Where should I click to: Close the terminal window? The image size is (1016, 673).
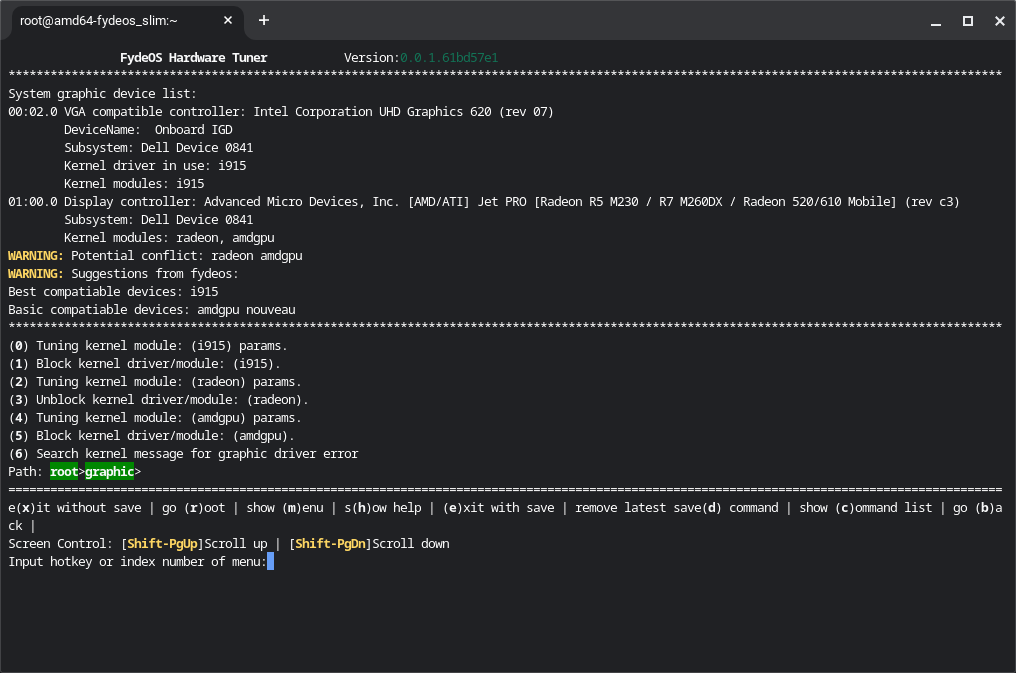(999, 21)
